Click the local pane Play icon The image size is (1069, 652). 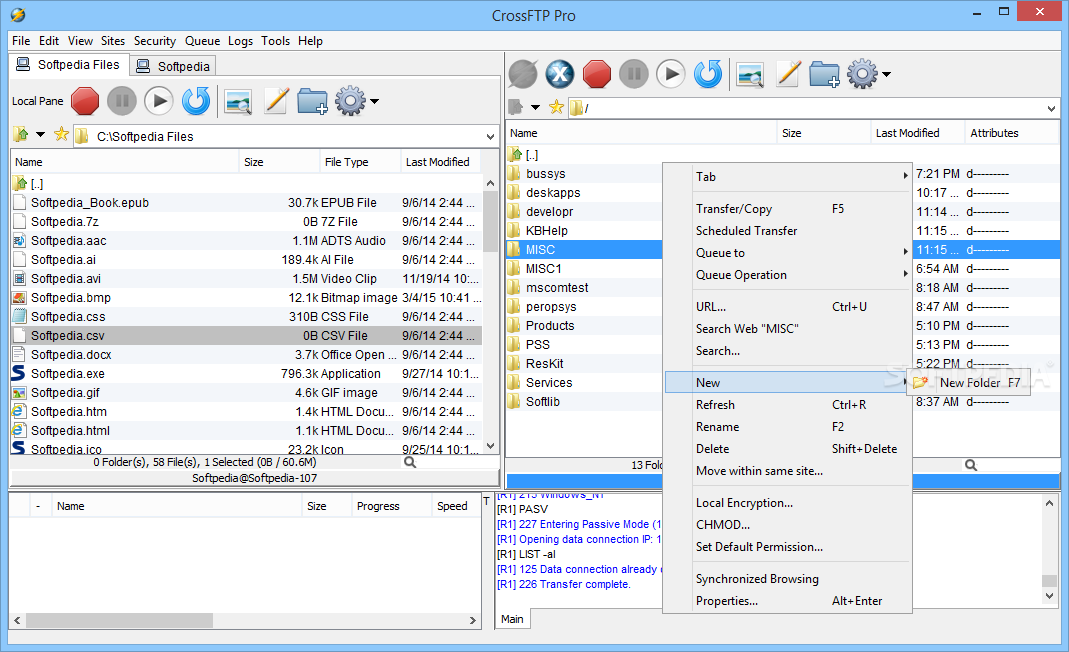[159, 102]
